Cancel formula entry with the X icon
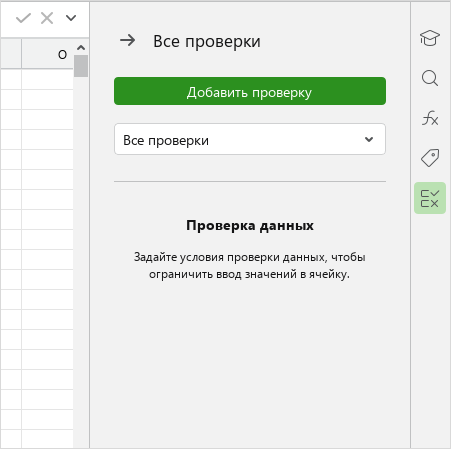The width and height of the screenshot is (451, 449). [x=47, y=18]
